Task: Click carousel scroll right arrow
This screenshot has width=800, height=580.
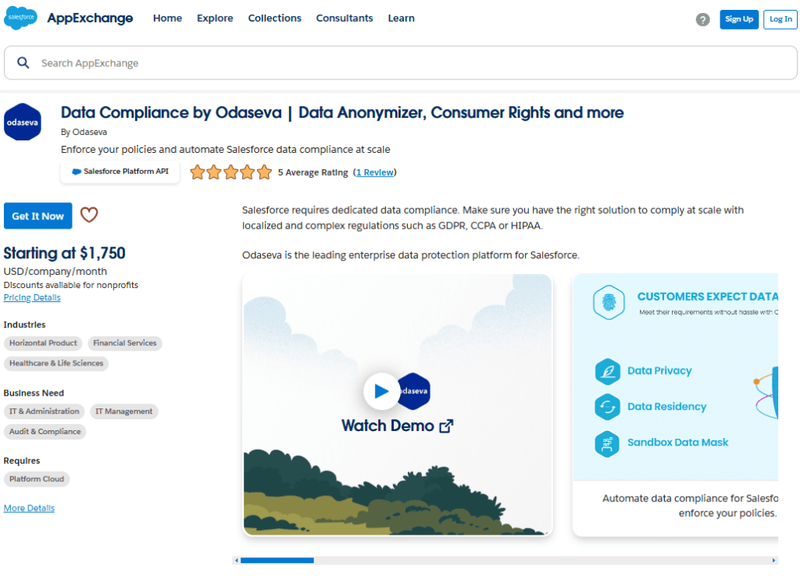Action: point(774,560)
